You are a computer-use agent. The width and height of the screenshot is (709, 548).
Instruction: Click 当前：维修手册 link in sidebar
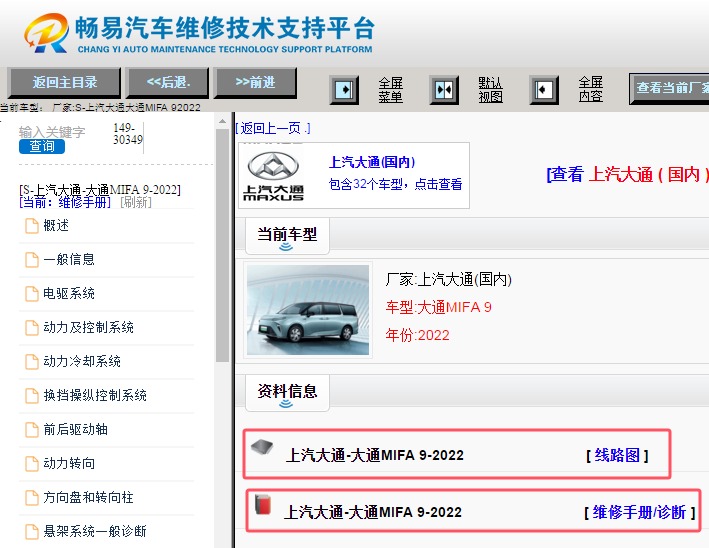pyautogui.click(x=65, y=202)
